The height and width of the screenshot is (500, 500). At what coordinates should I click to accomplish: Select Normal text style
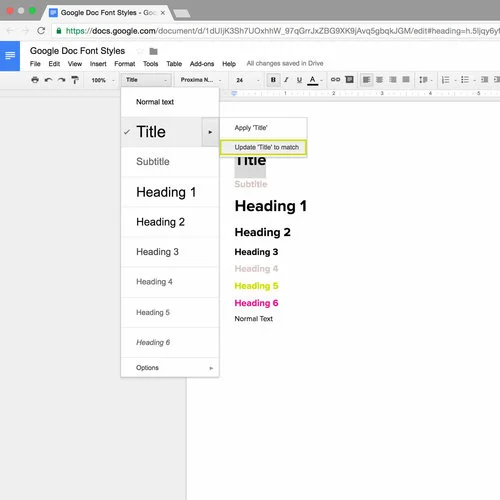(x=170, y=102)
